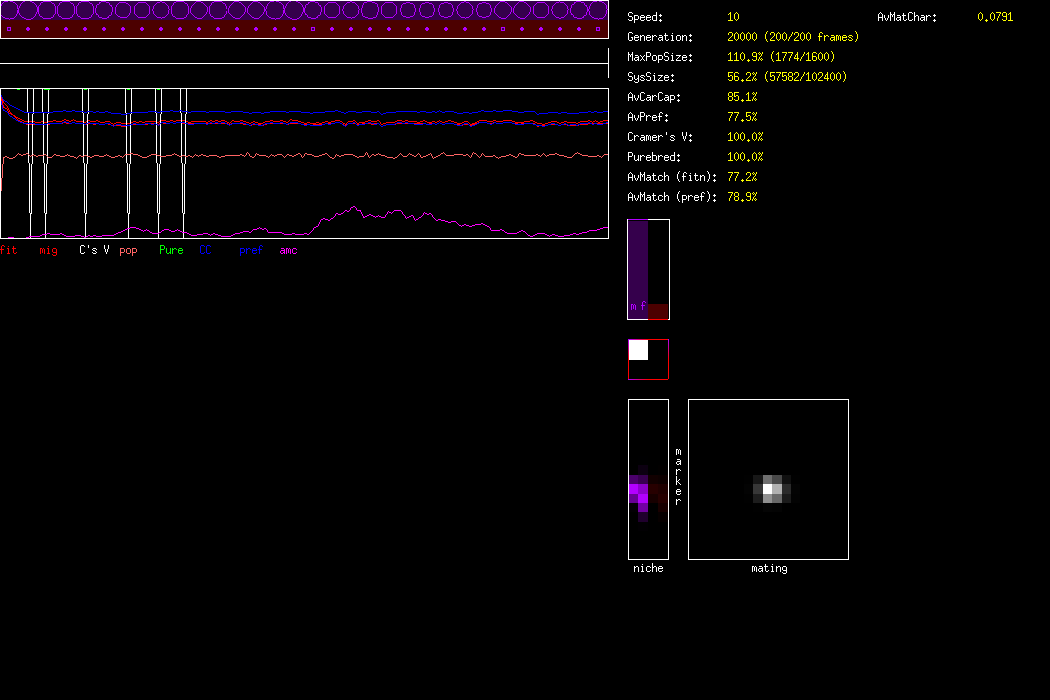This screenshot has height=700, width=1050.
Task: Click the white square in the small red-bordered box
Action: tap(638, 350)
